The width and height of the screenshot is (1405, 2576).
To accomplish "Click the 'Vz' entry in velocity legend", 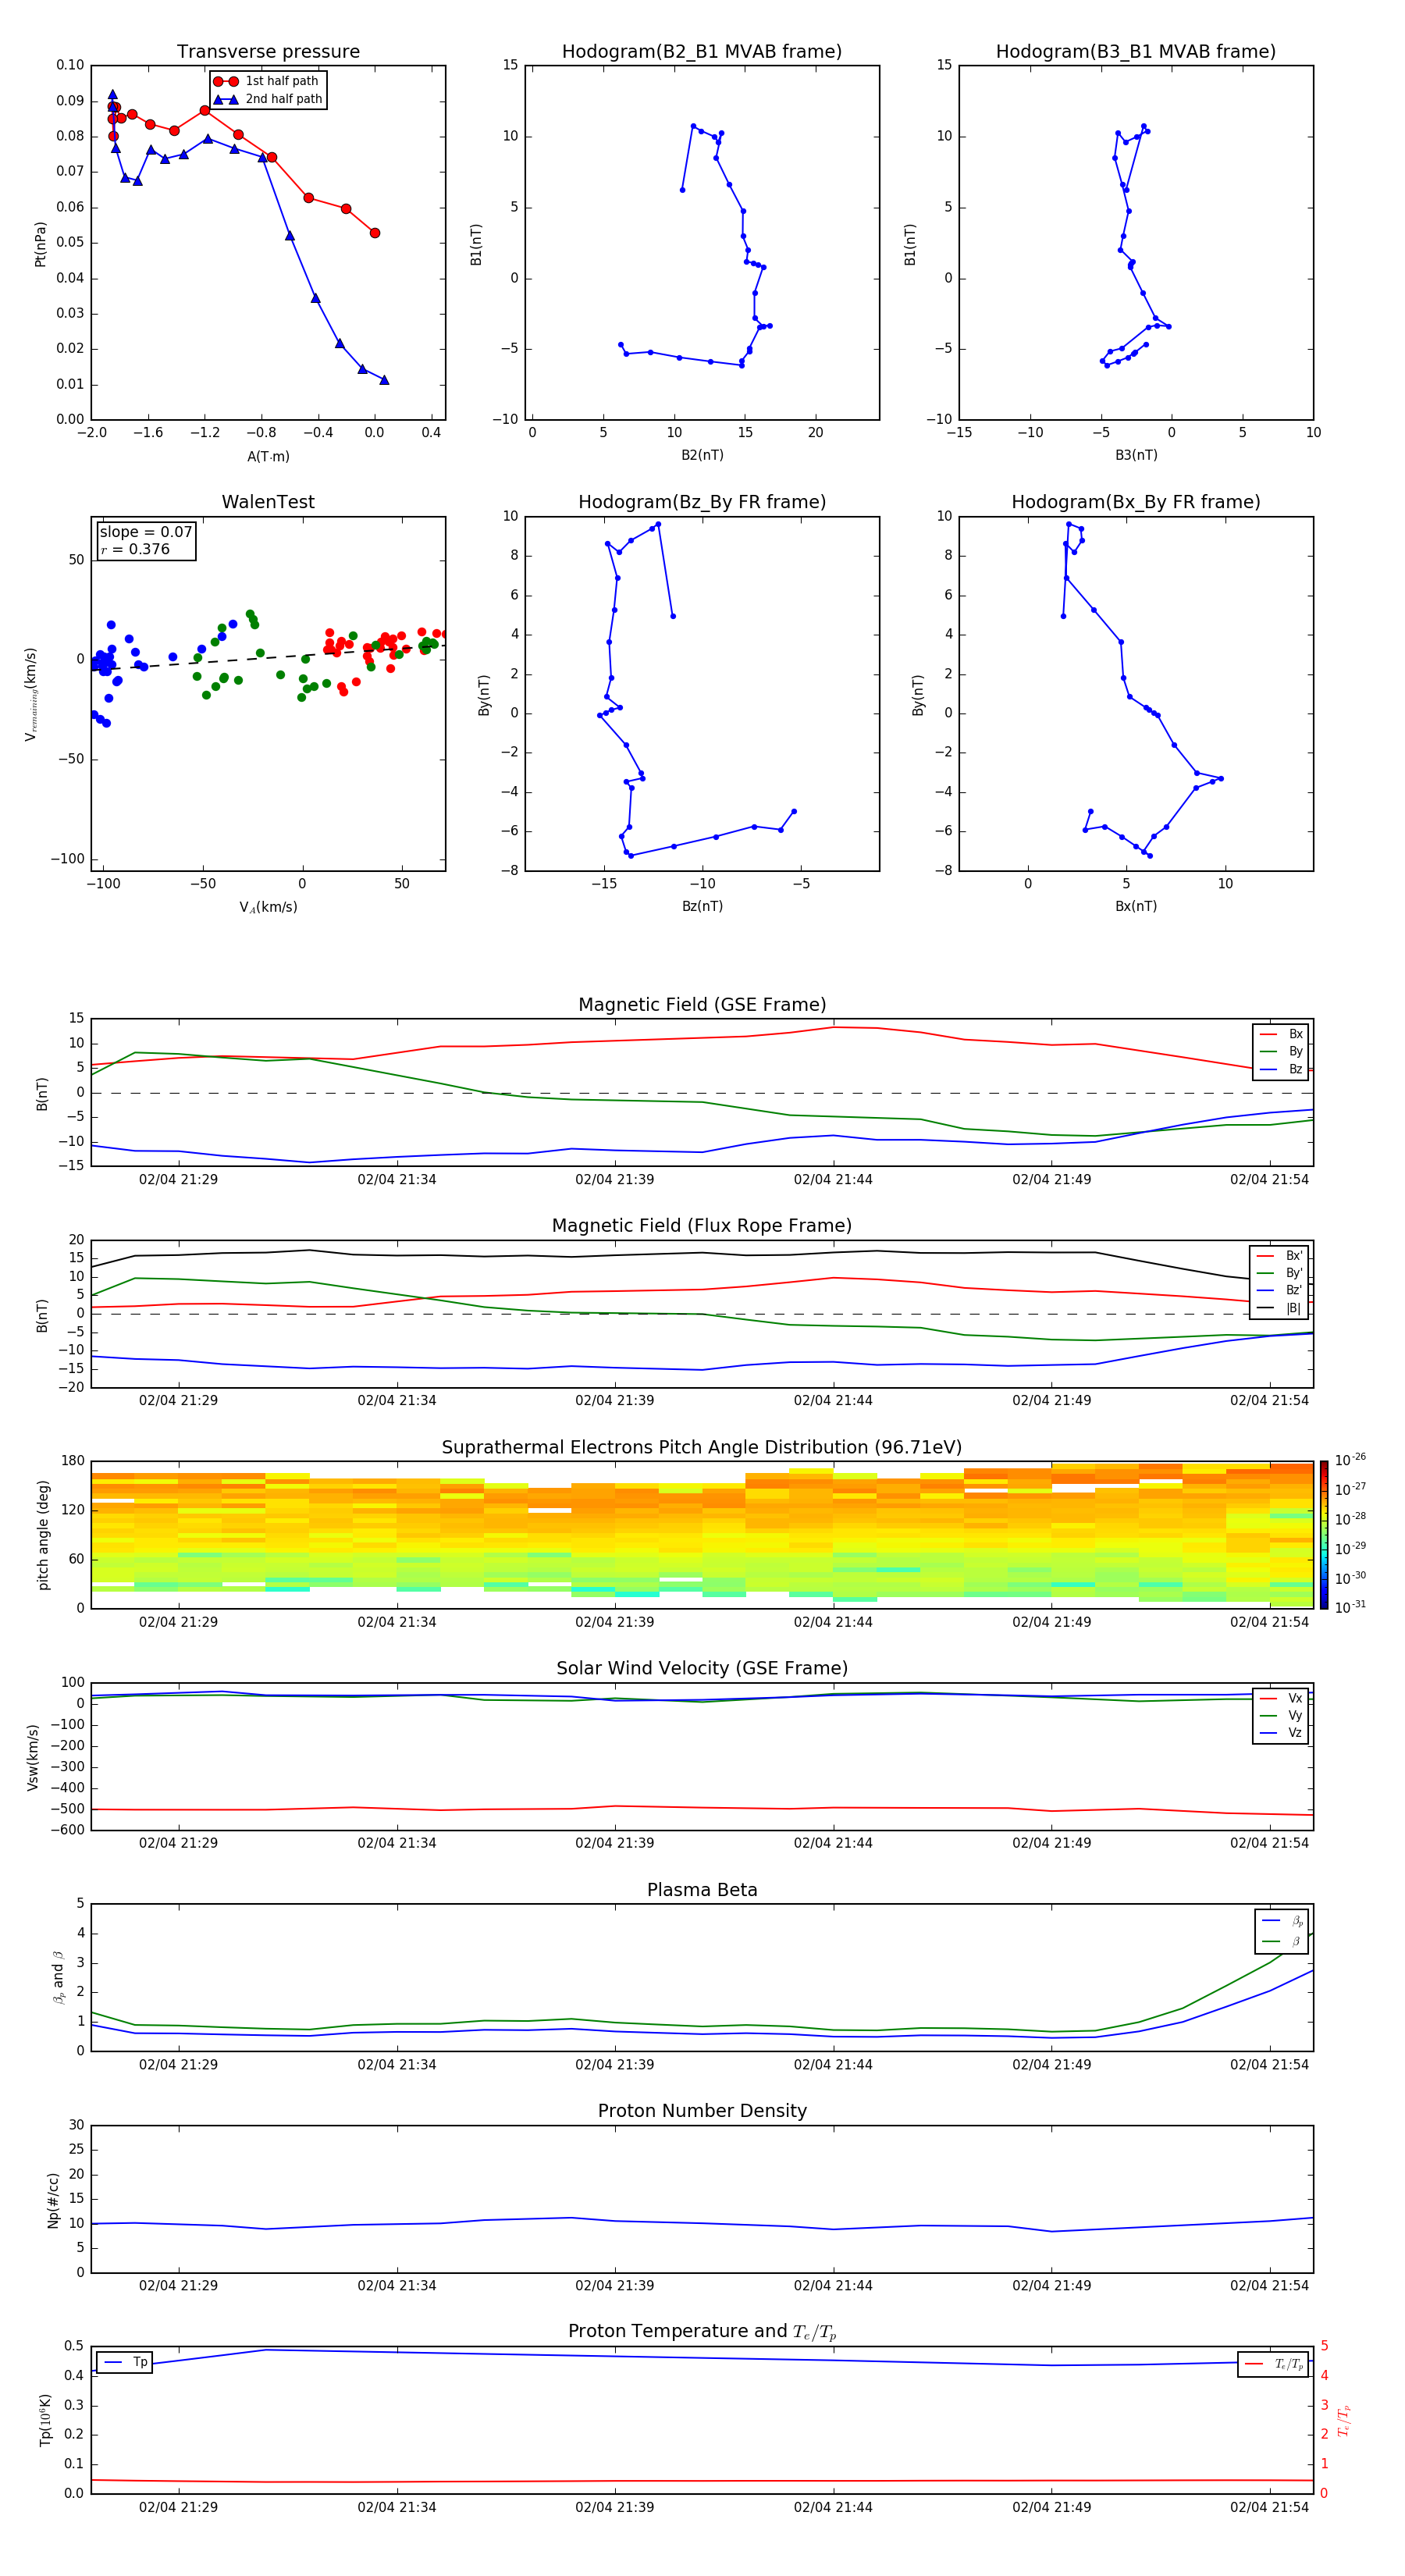I will [1281, 1733].
